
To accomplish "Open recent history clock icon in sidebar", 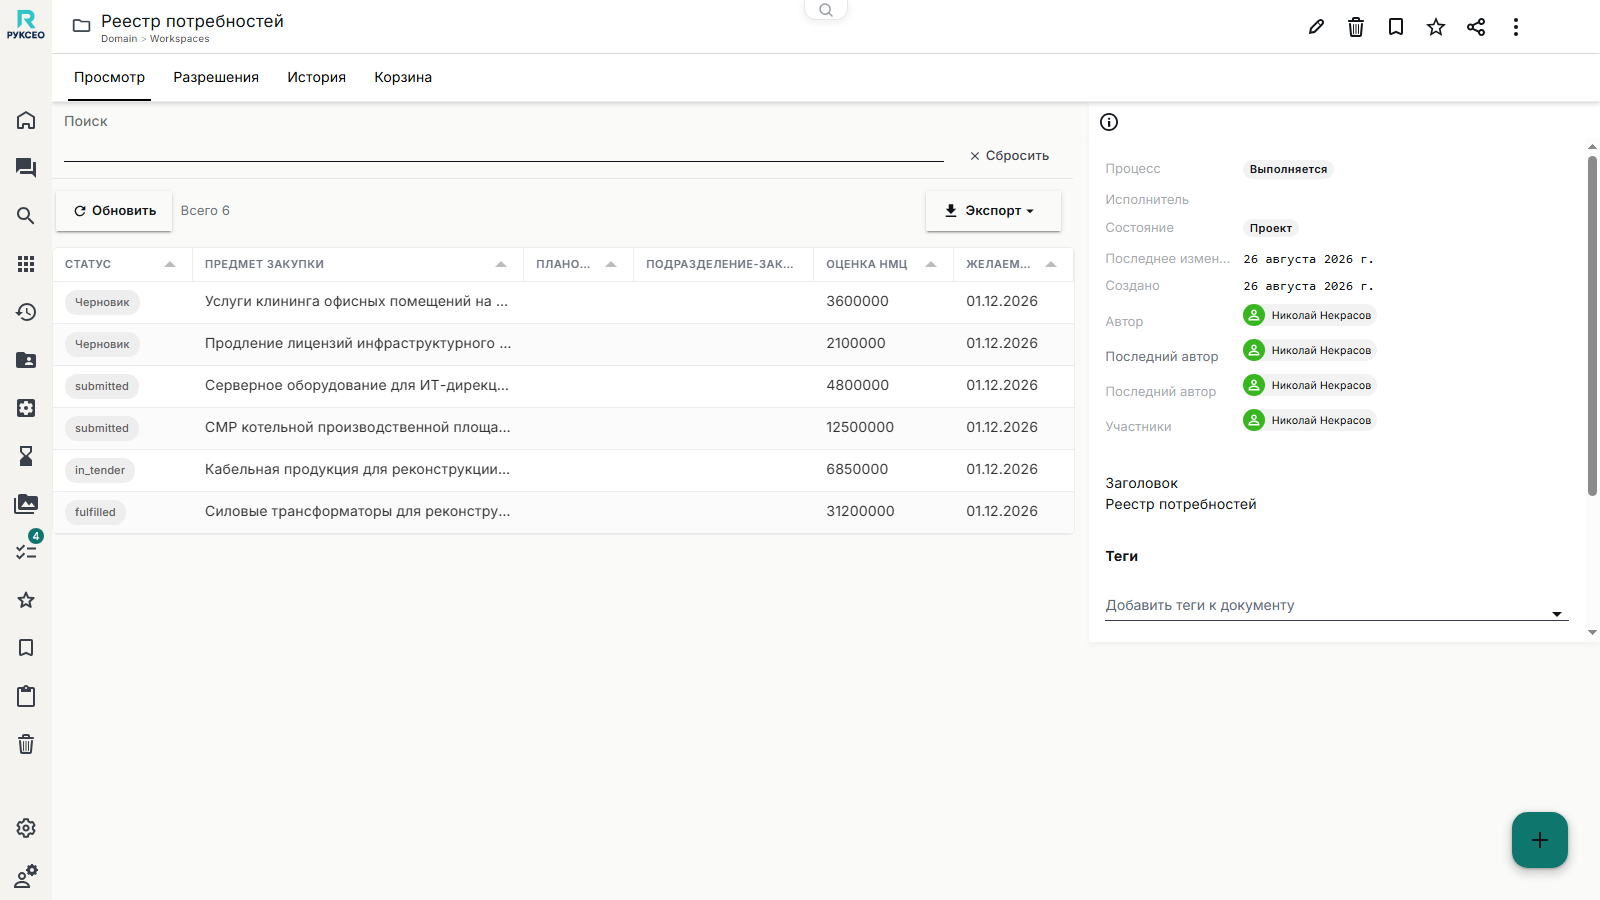I will pyautogui.click(x=26, y=312).
